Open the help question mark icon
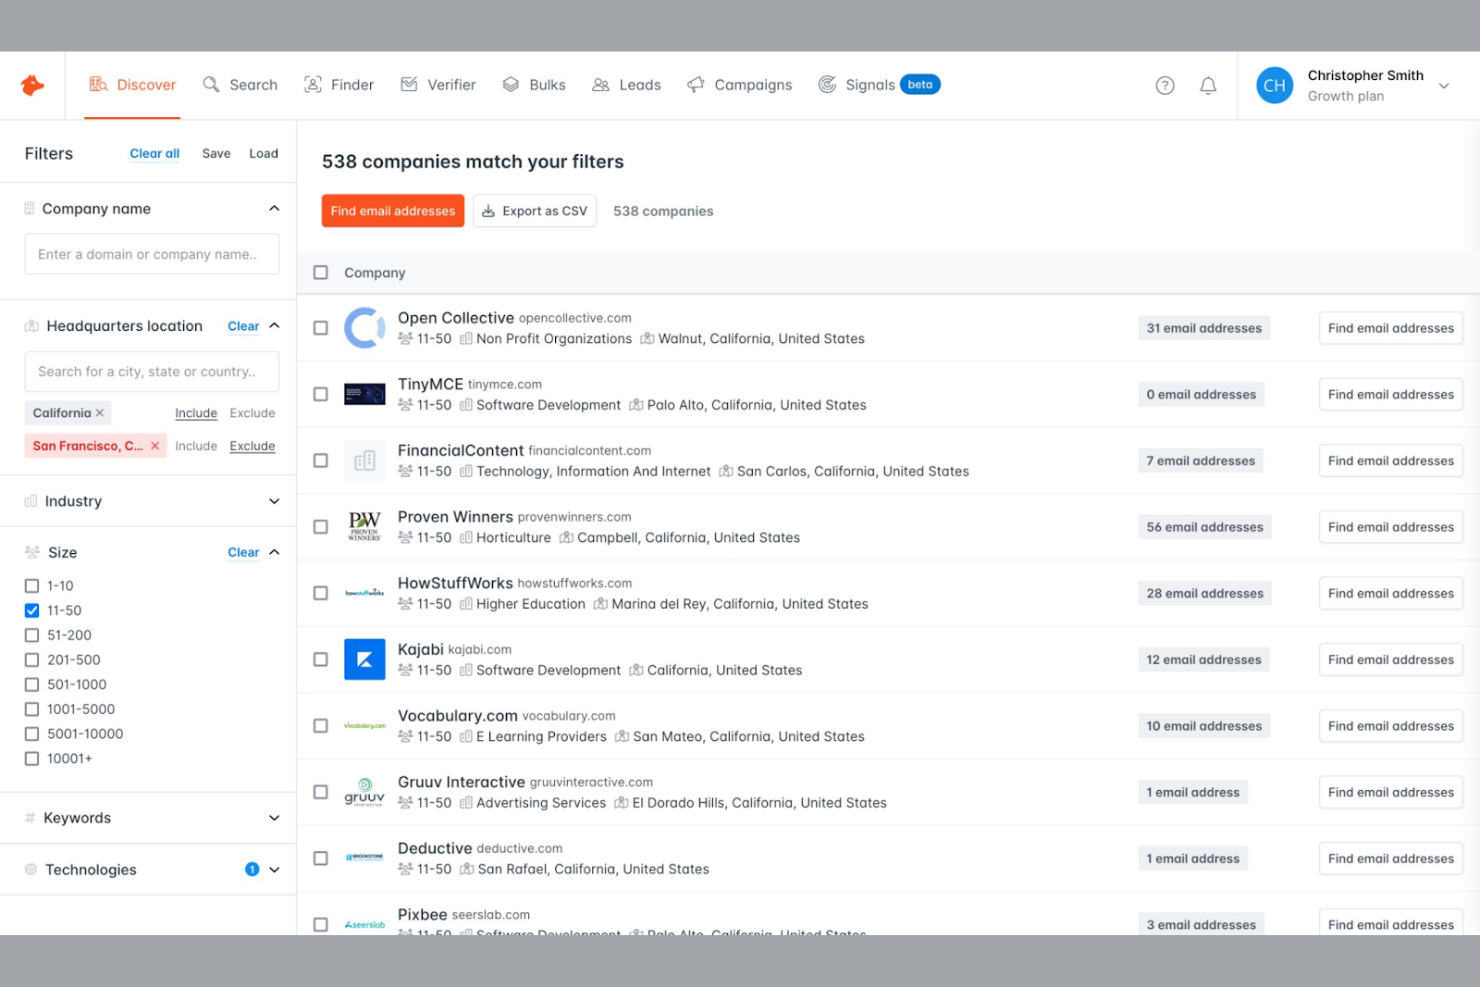 pyautogui.click(x=1165, y=85)
